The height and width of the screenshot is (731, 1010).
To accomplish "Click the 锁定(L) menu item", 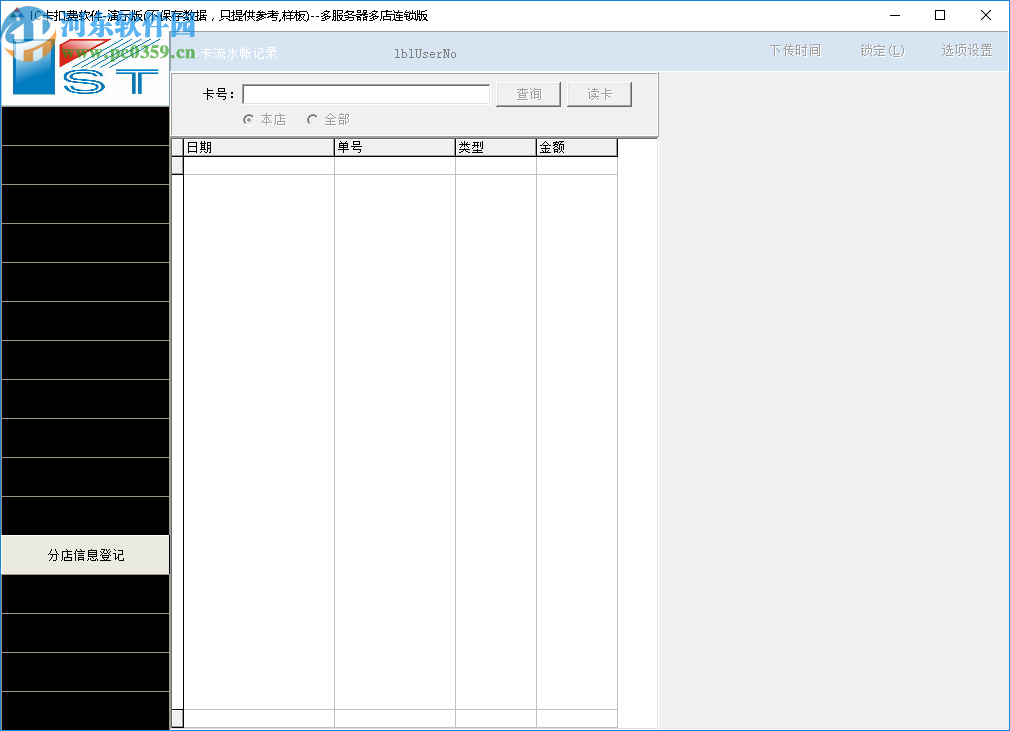I will [x=882, y=50].
